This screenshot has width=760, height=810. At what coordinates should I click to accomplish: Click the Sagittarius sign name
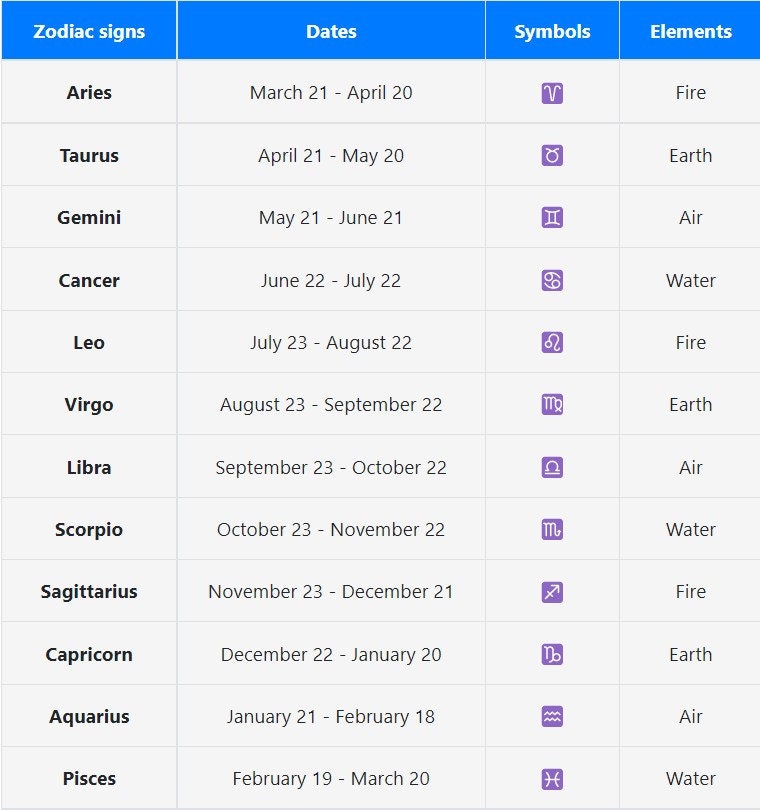[x=89, y=592]
